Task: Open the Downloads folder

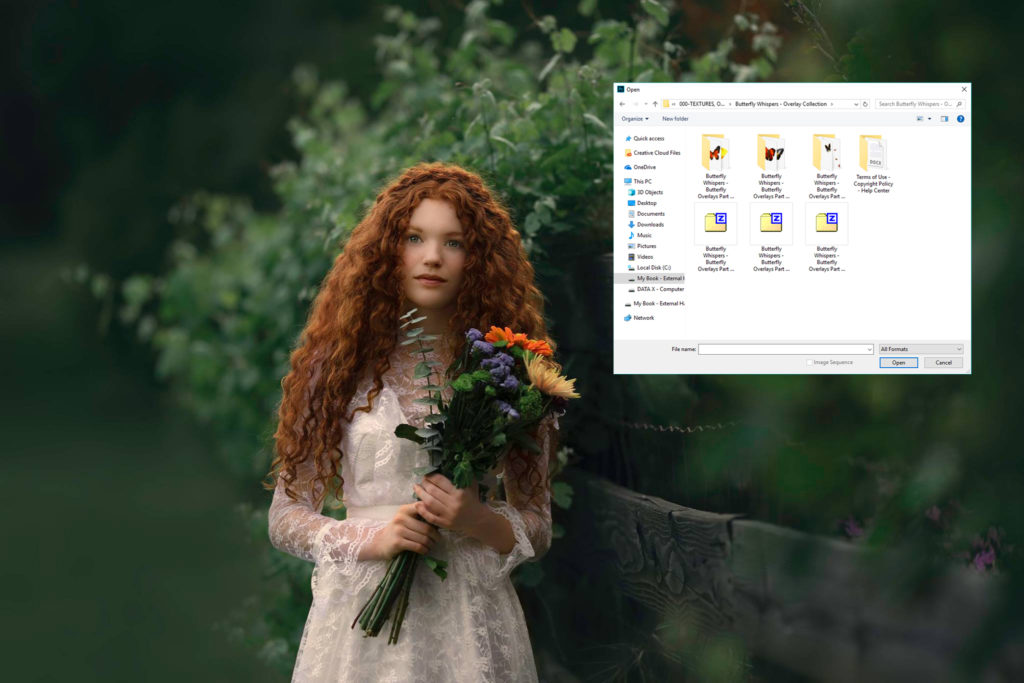Action: click(x=646, y=225)
